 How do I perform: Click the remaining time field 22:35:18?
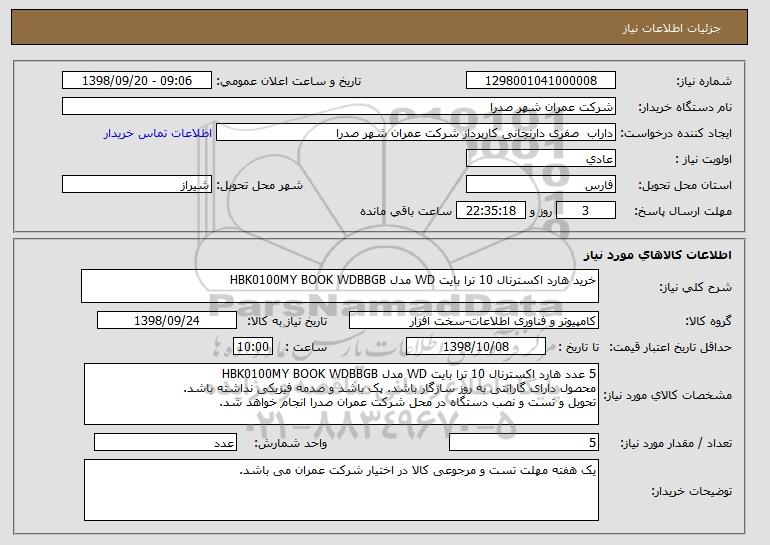[491, 211]
